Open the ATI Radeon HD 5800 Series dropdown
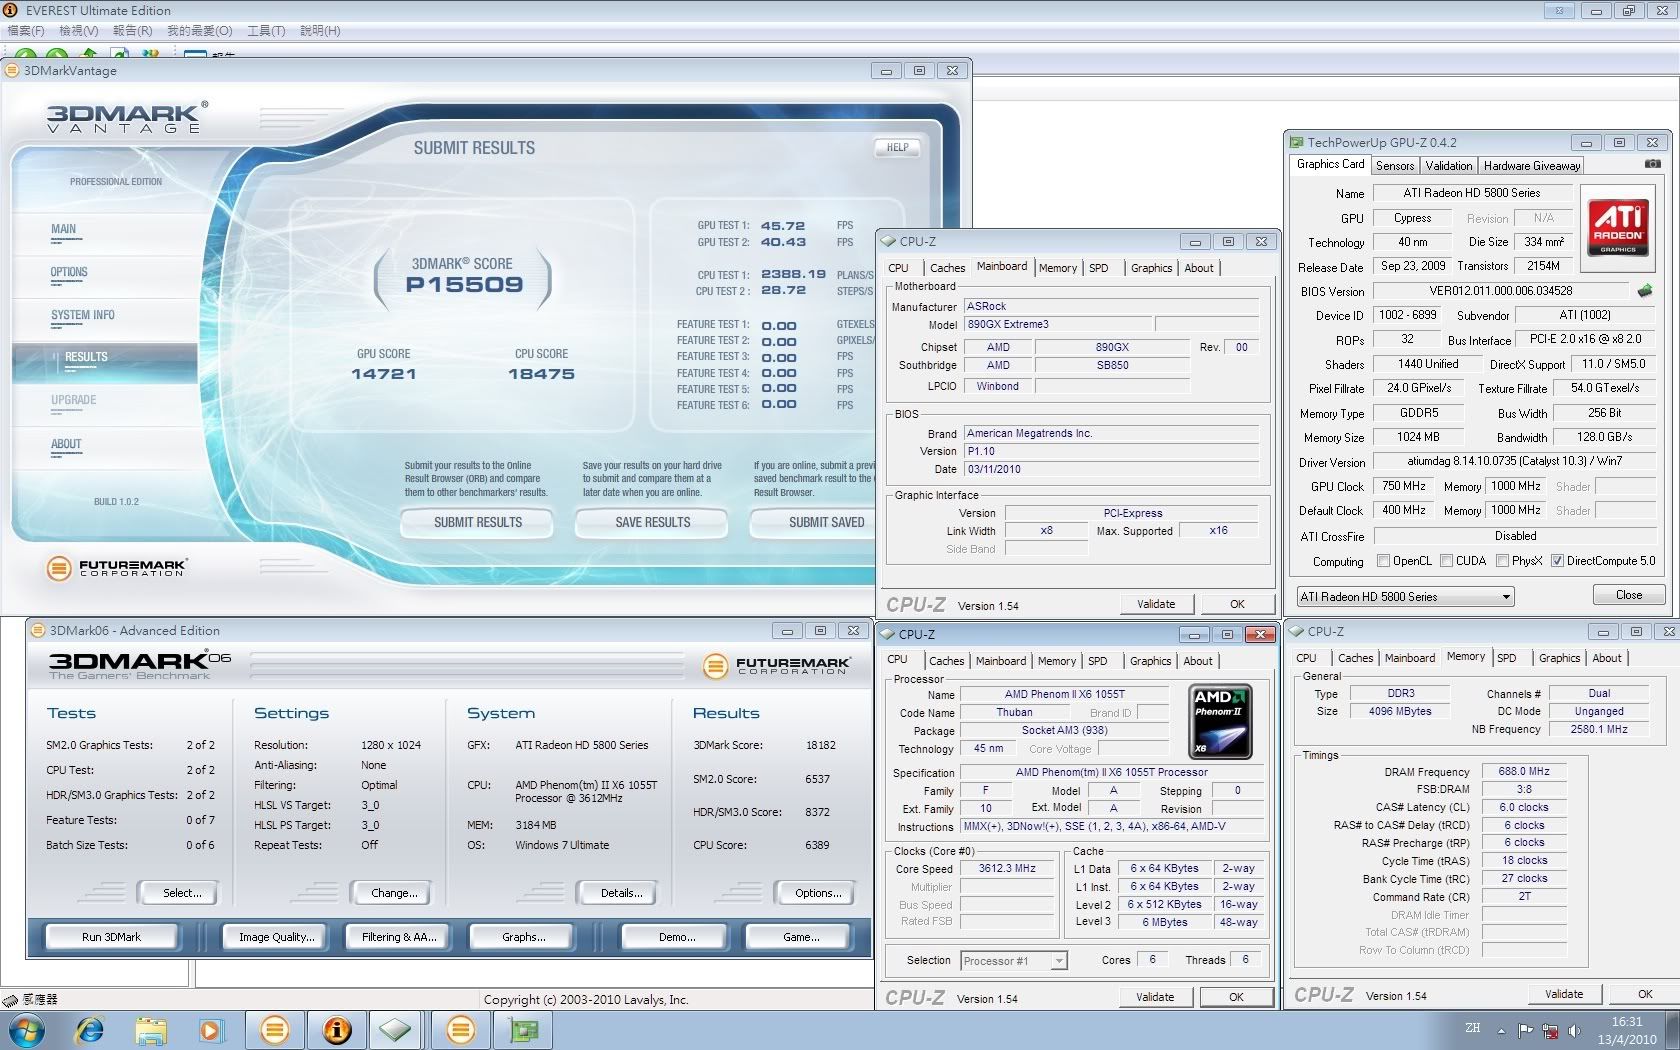The height and width of the screenshot is (1050, 1680). point(1505,597)
